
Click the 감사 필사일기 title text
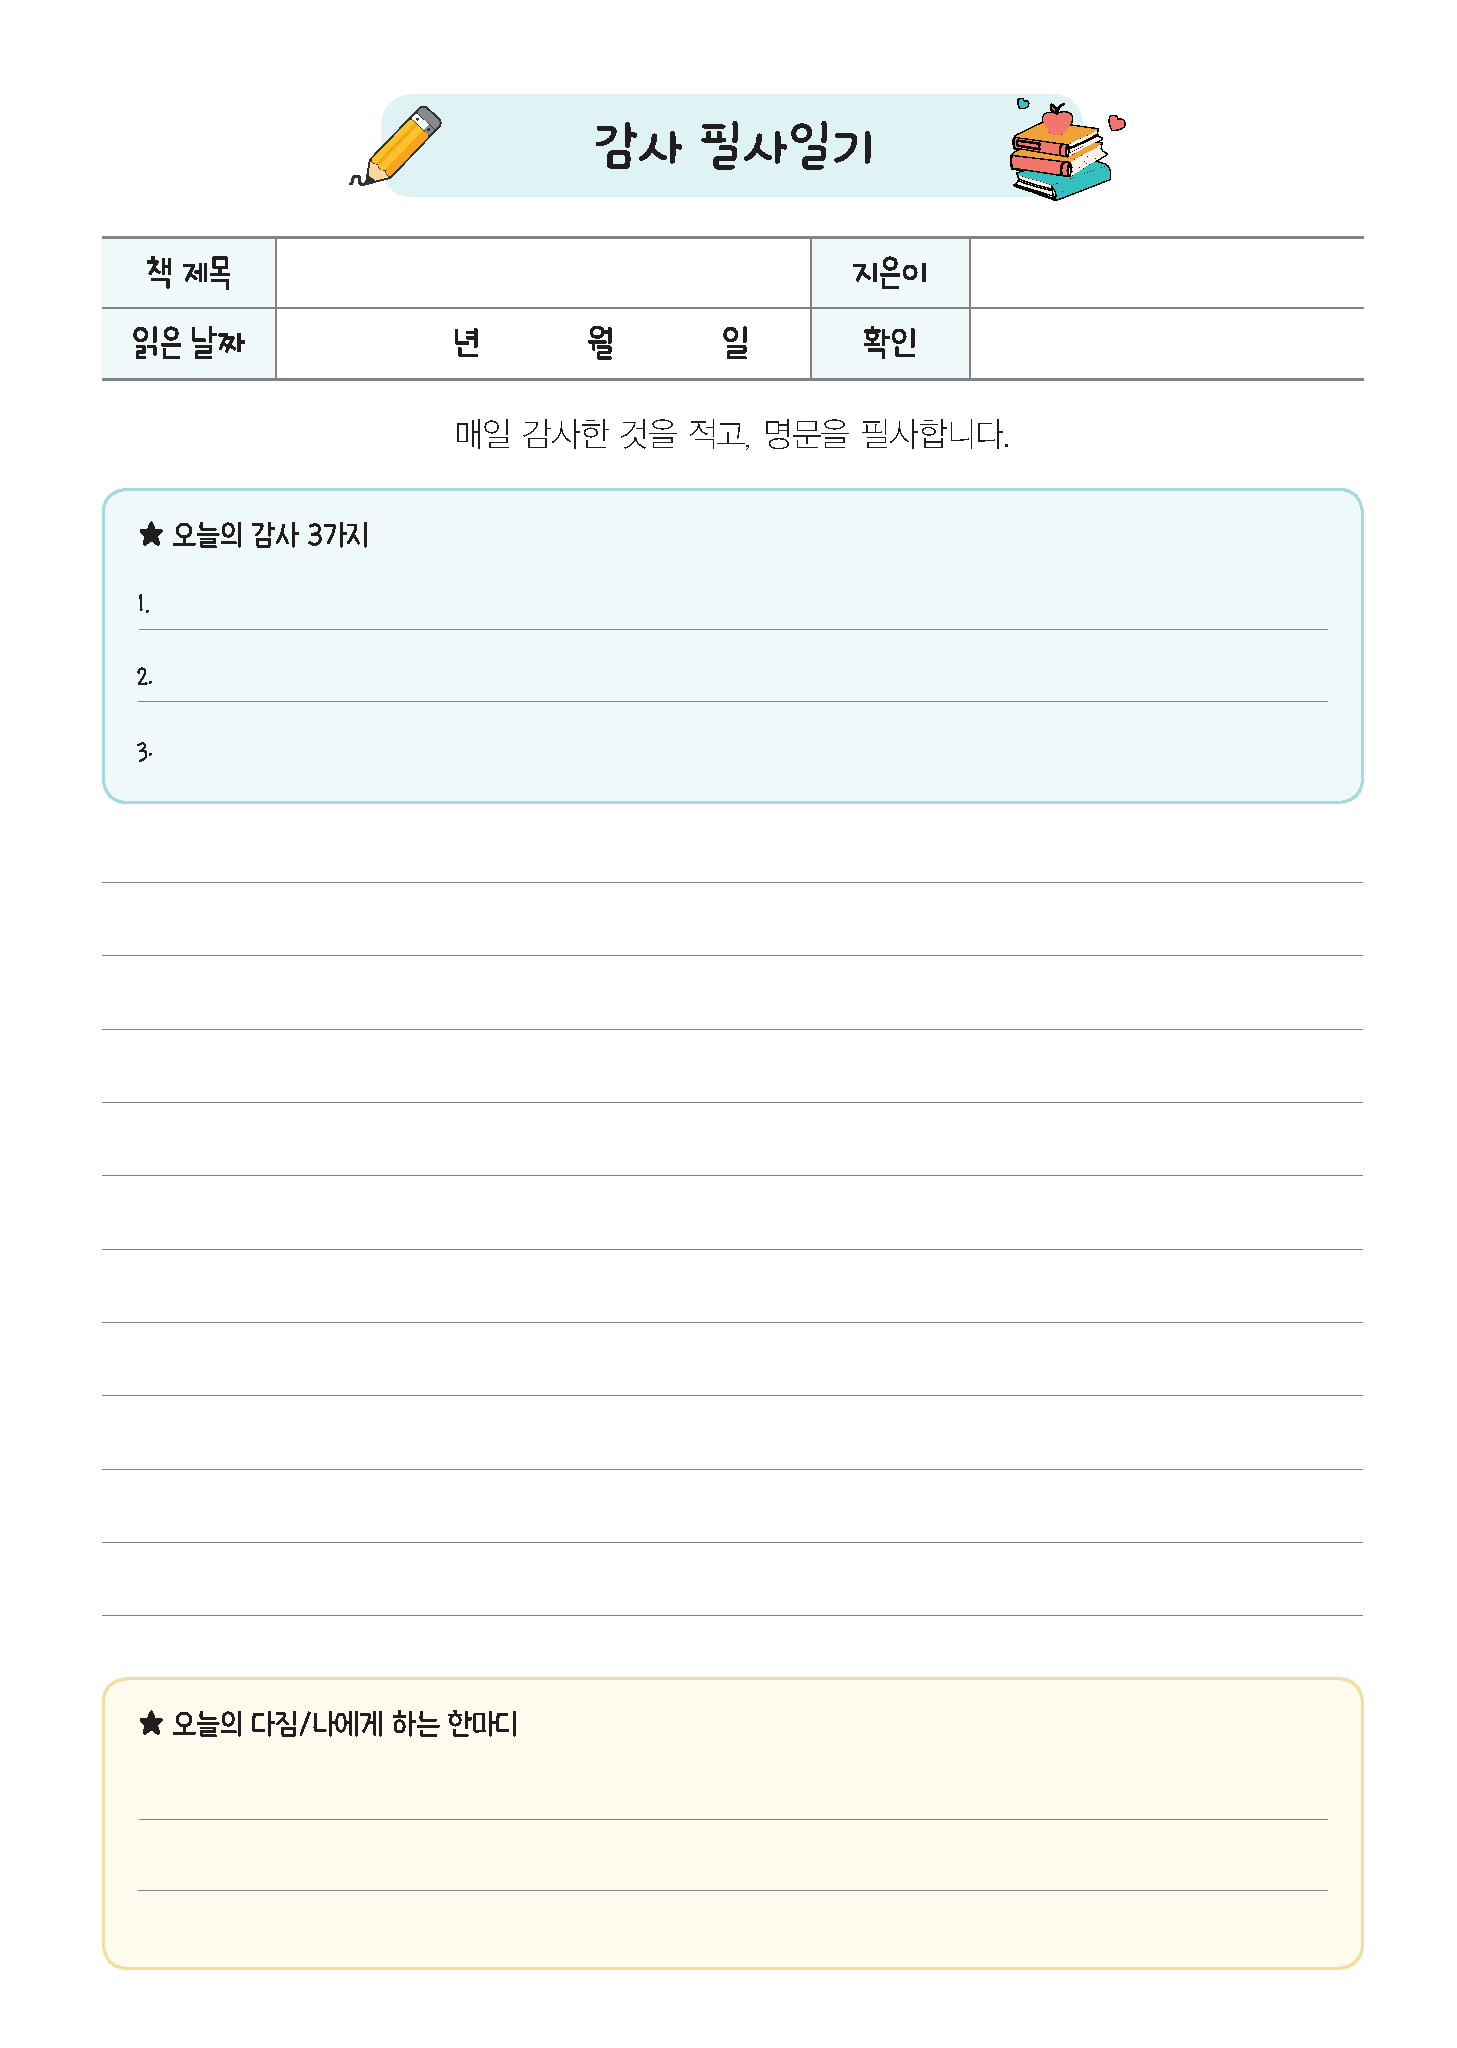pos(733,146)
